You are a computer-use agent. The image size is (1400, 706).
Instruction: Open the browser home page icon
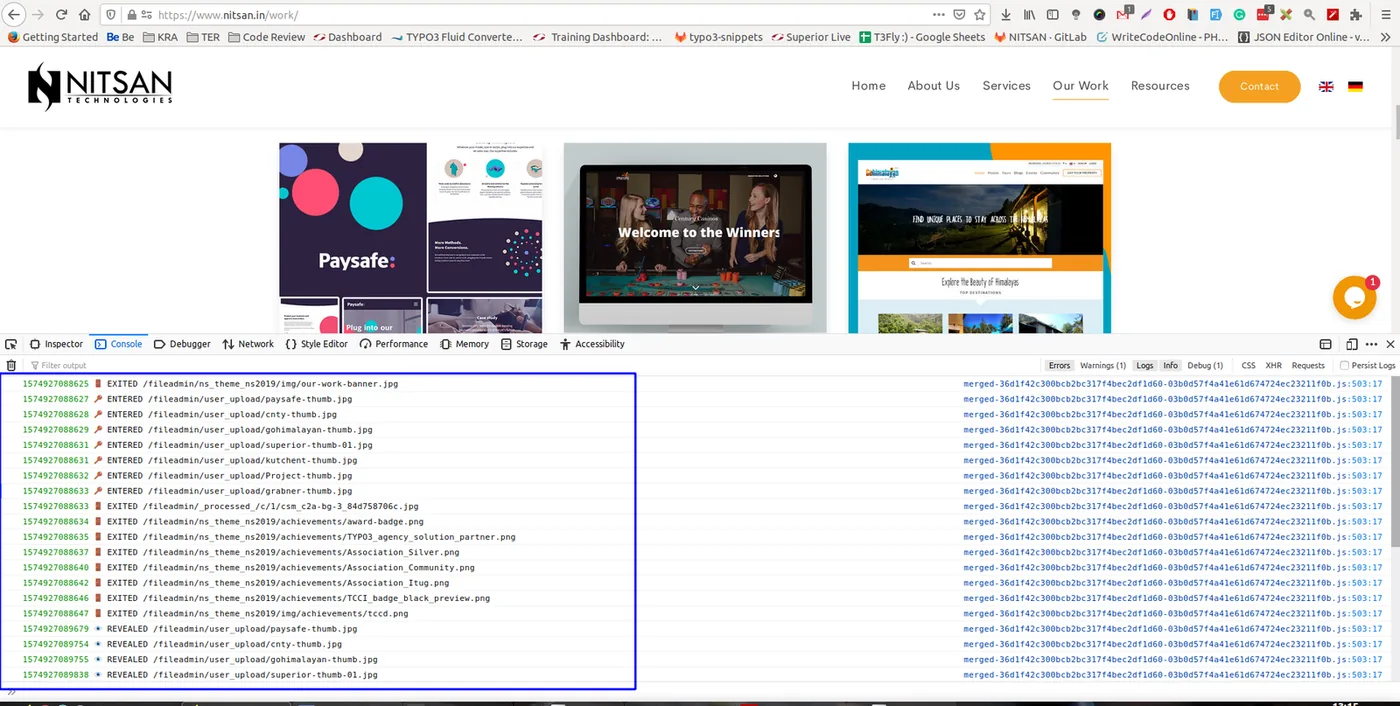84,15
